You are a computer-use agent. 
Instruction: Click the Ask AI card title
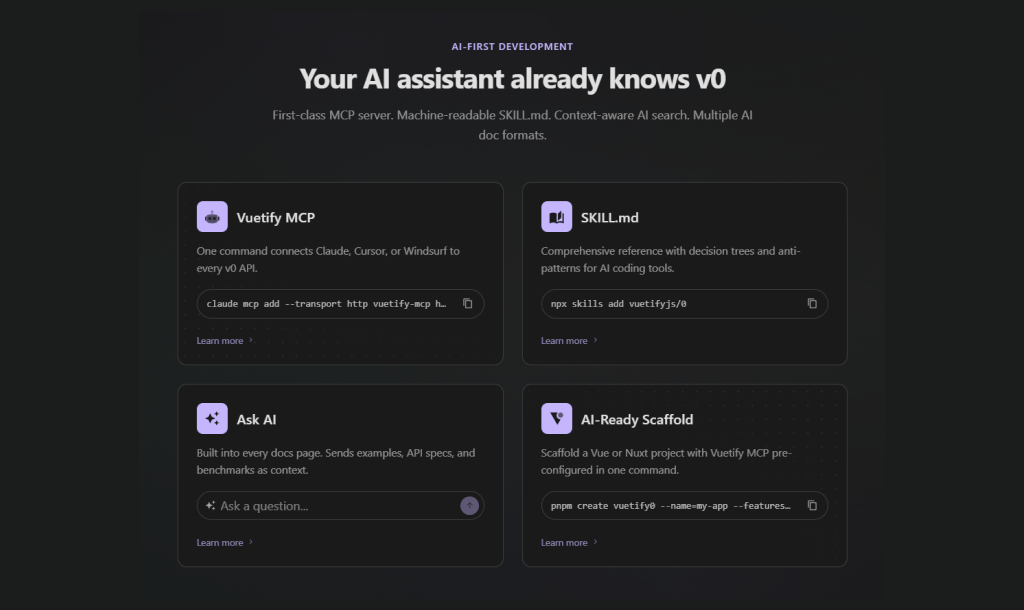[x=256, y=419]
